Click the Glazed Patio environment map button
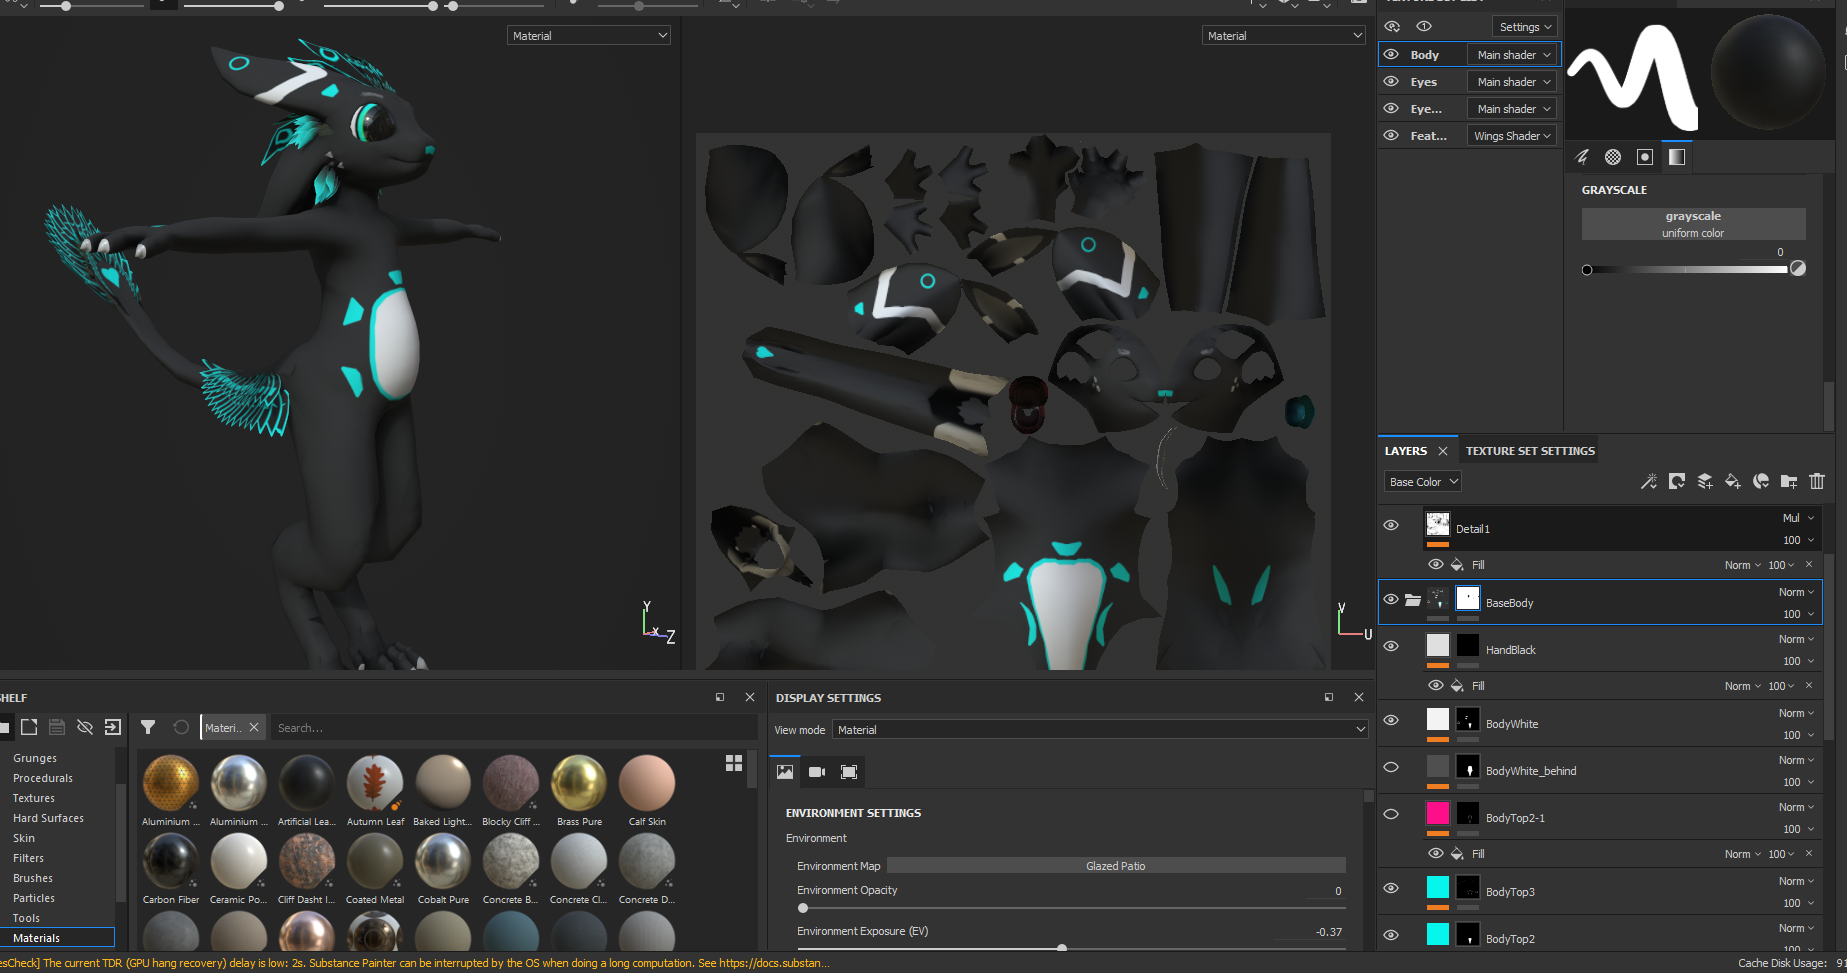The height and width of the screenshot is (973, 1847). tap(1116, 866)
